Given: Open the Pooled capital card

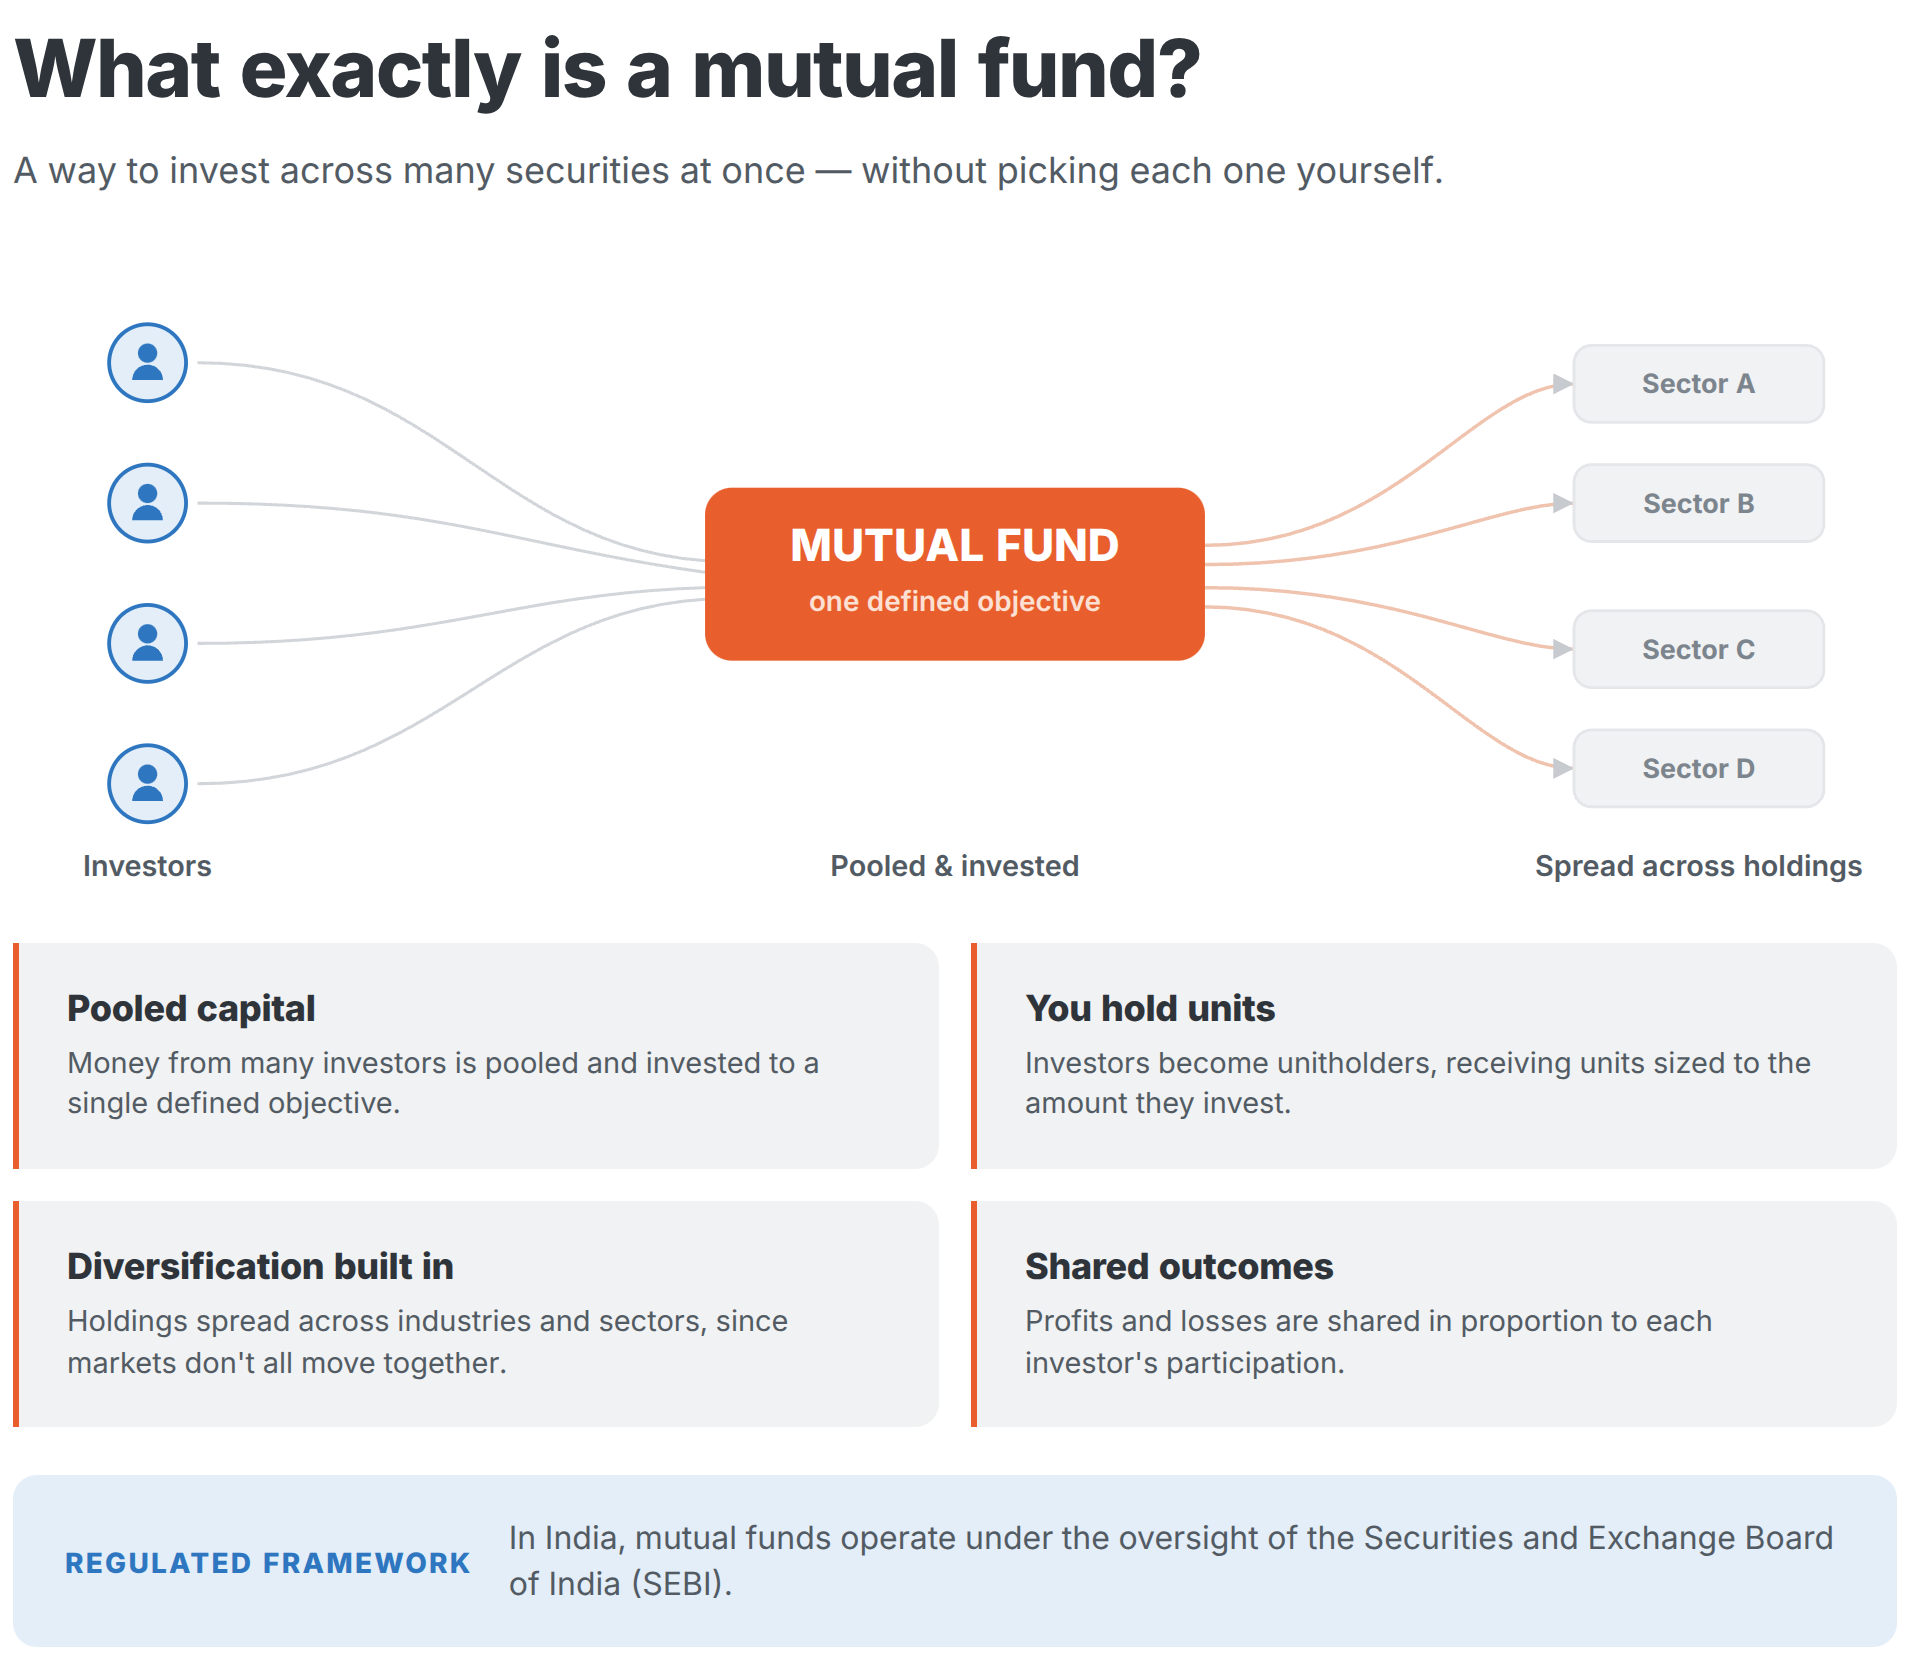Looking at the screenshot, I should click(476, 1055).
